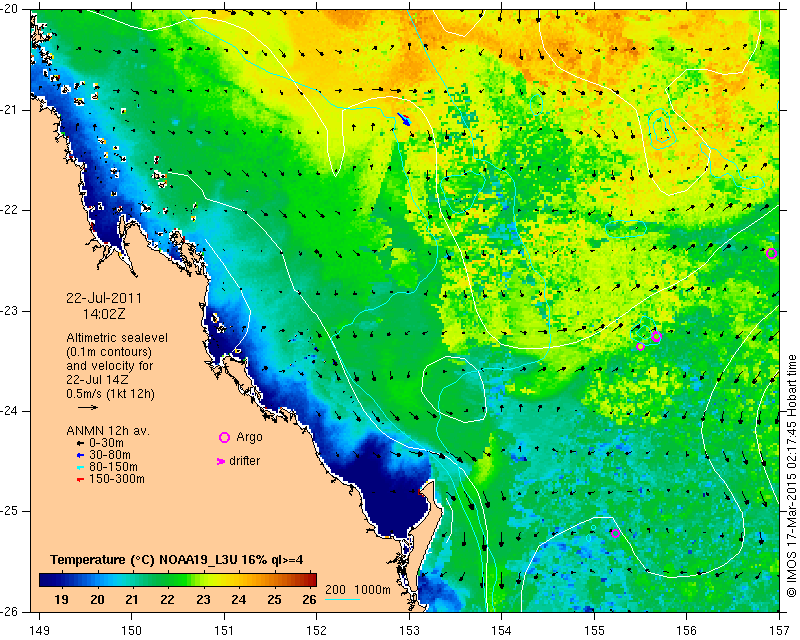Screen dimensions: 800x640
Task: Click the longitude axis label 151
Action: tap(224, 630)
